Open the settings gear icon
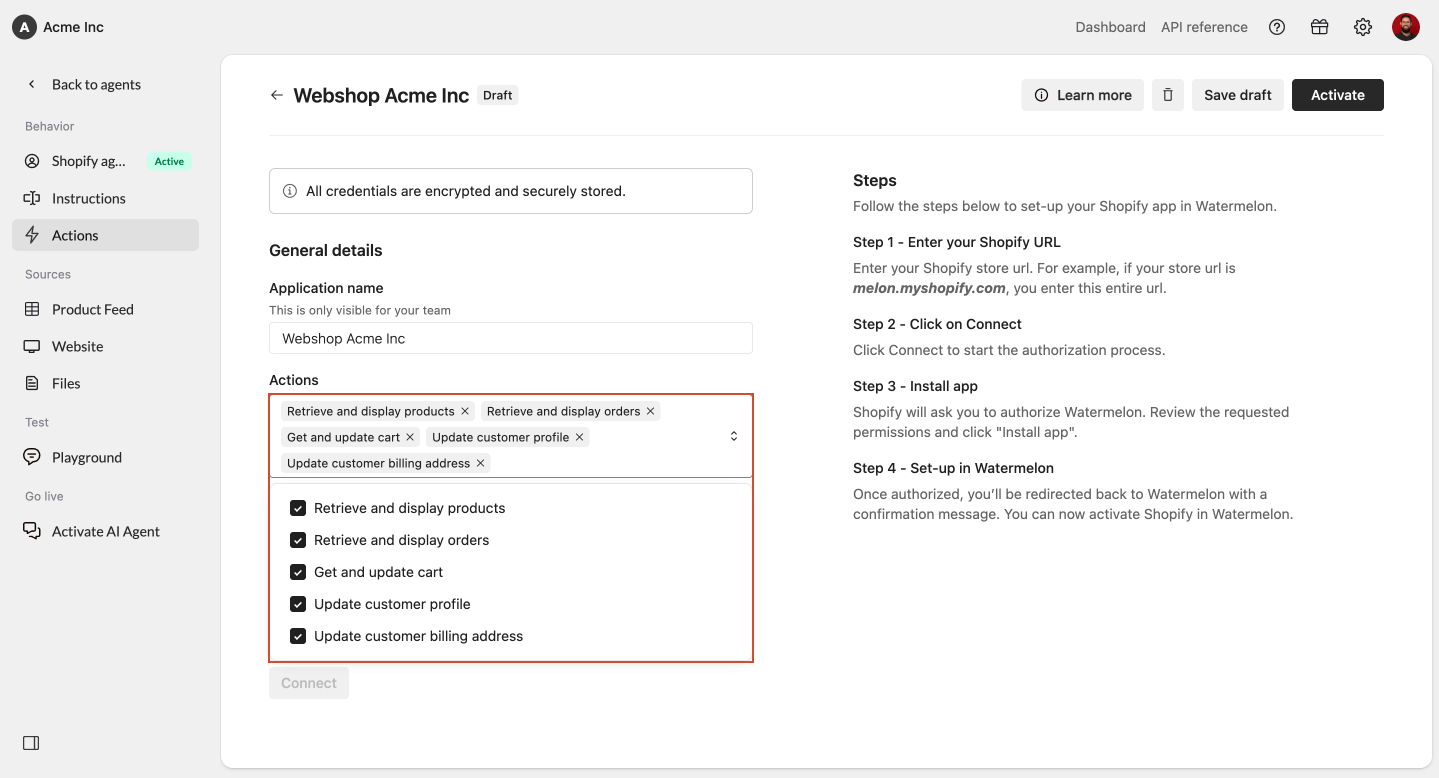The width and height of the screenshot is (1439, 778). [1363, 27]
